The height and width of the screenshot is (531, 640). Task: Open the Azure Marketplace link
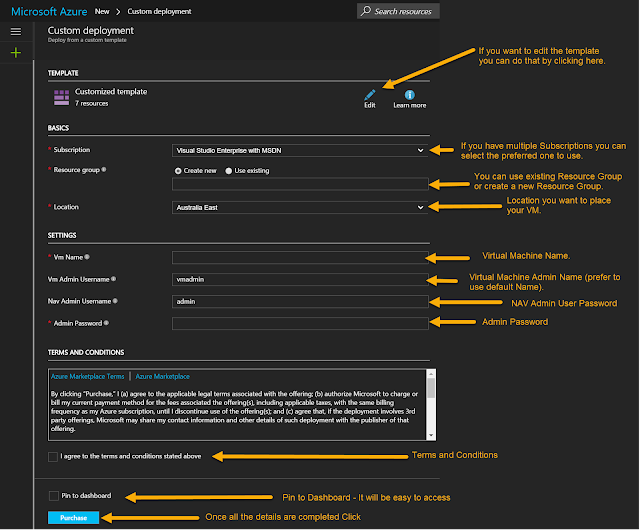coord(162,377)
